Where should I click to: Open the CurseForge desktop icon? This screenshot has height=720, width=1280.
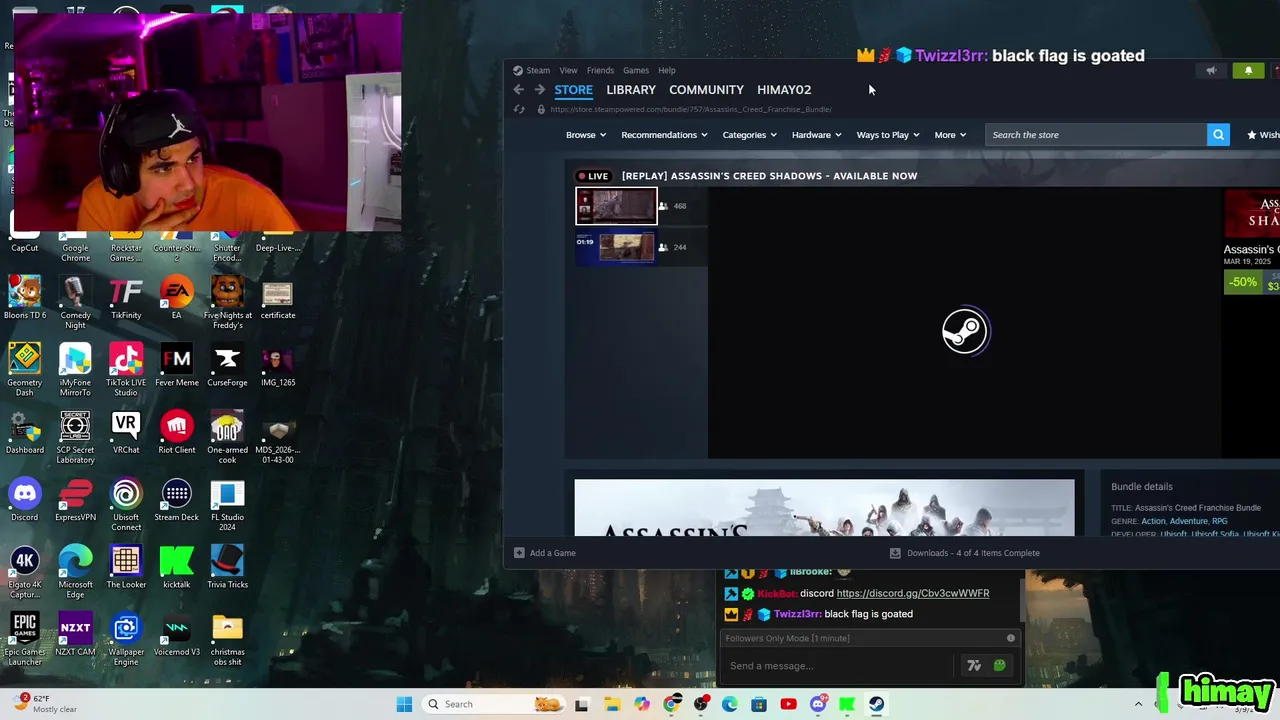click(x=227, y=366)
